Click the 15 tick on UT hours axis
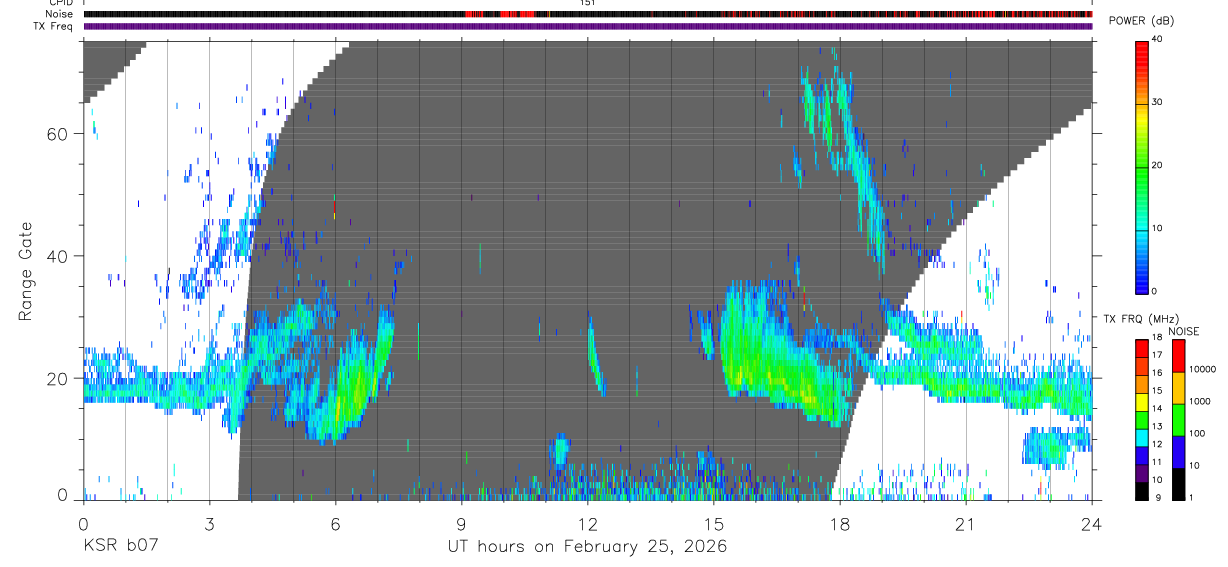This screenshot has height=567, width=1228. [713, 524]
